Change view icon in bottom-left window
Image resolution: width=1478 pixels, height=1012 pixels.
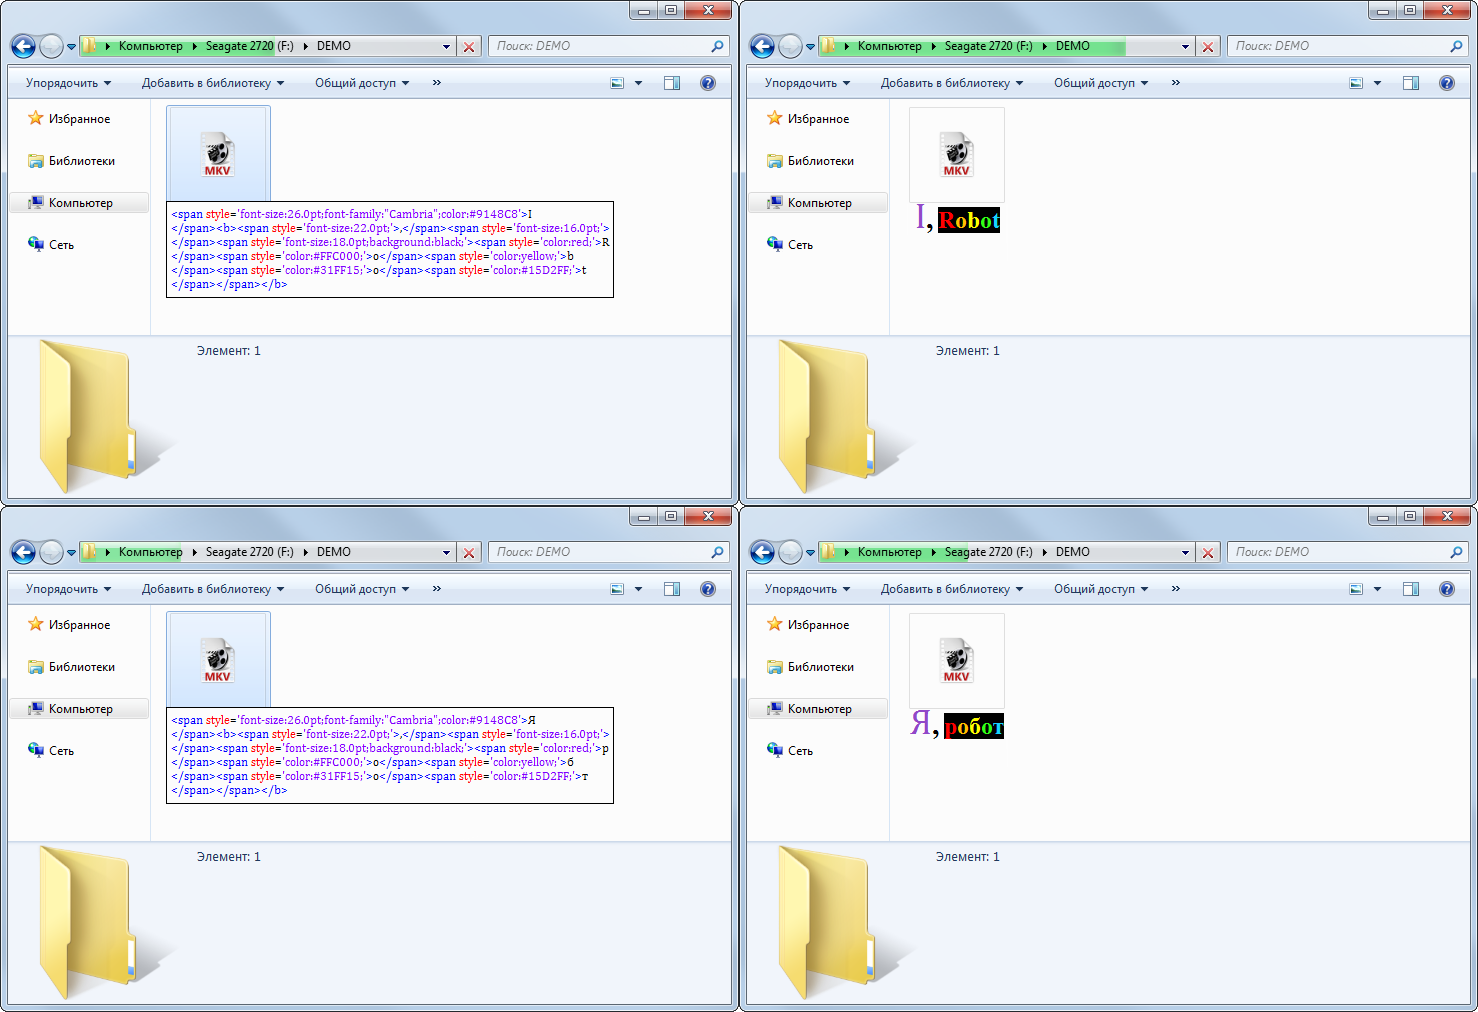click(617, 589)
